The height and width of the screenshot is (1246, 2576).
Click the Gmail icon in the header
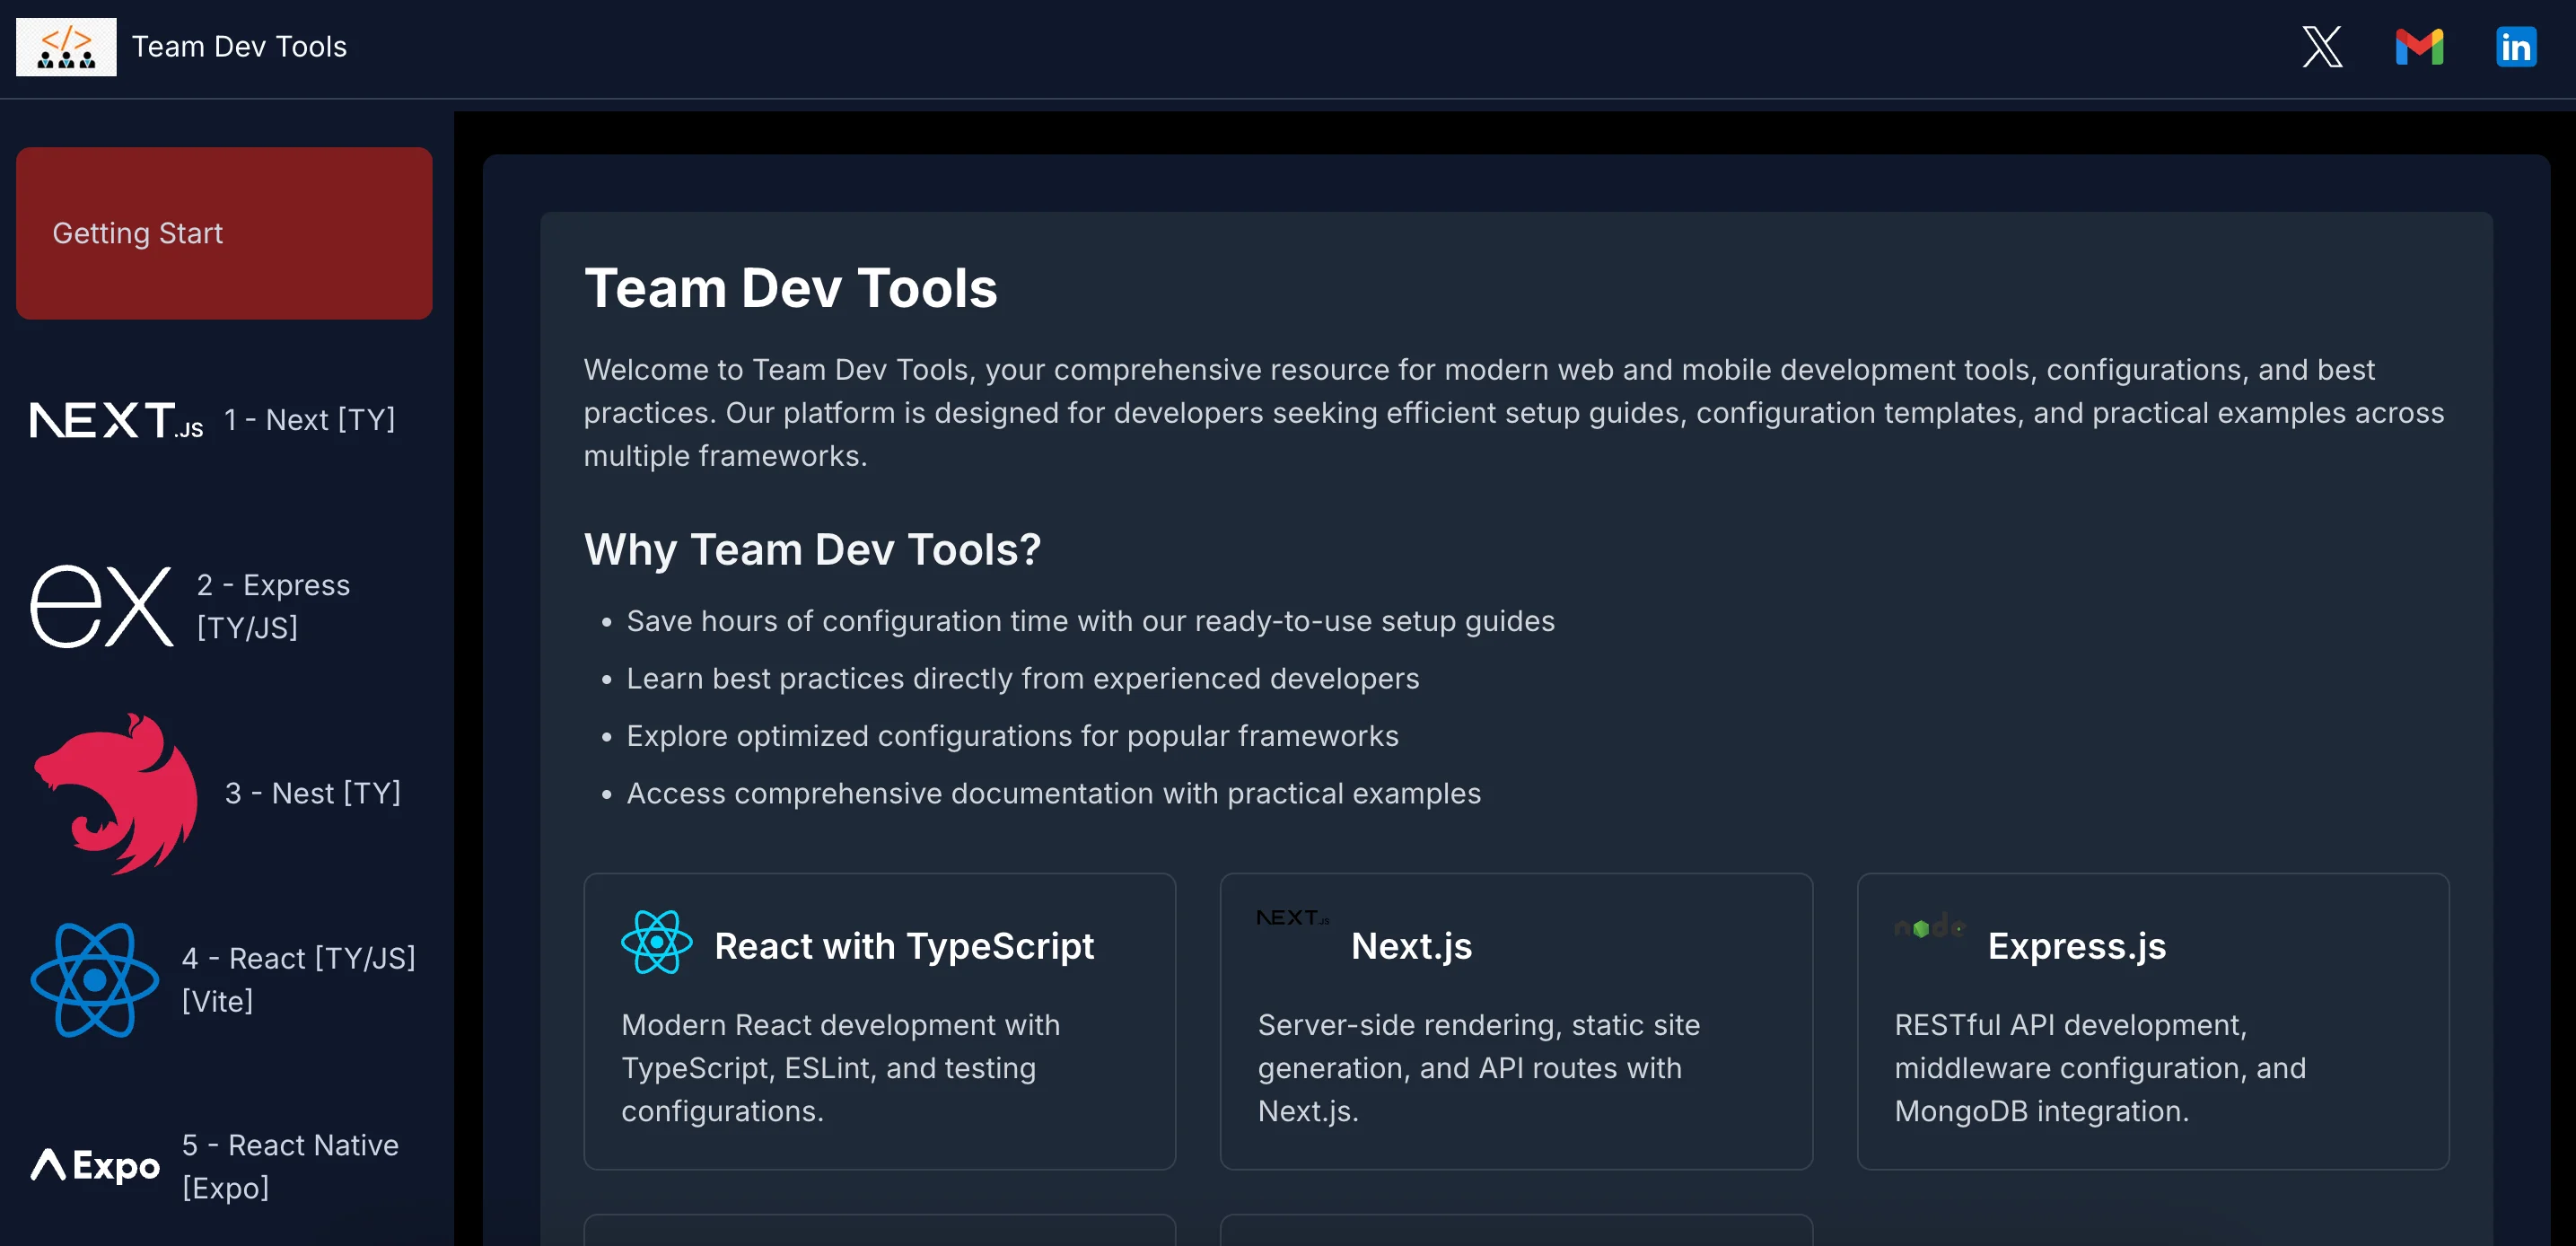[2420, 46]
